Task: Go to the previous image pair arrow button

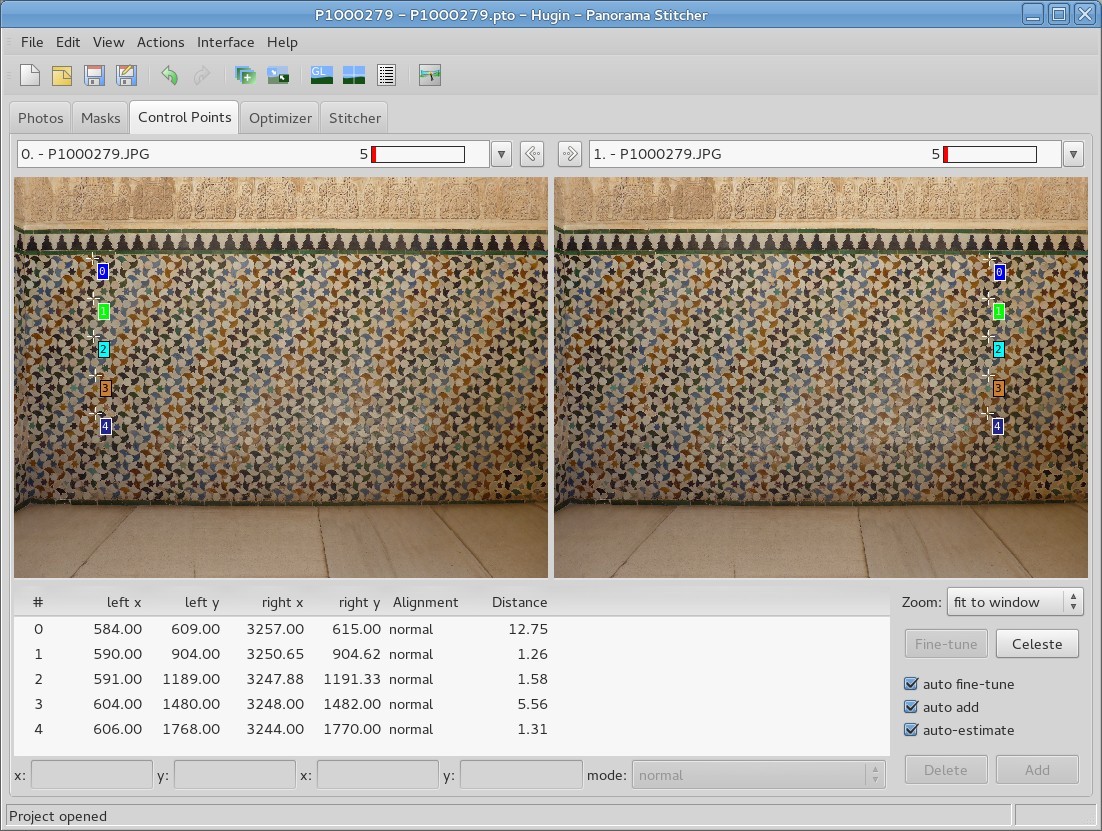Action: click(532, 154)
